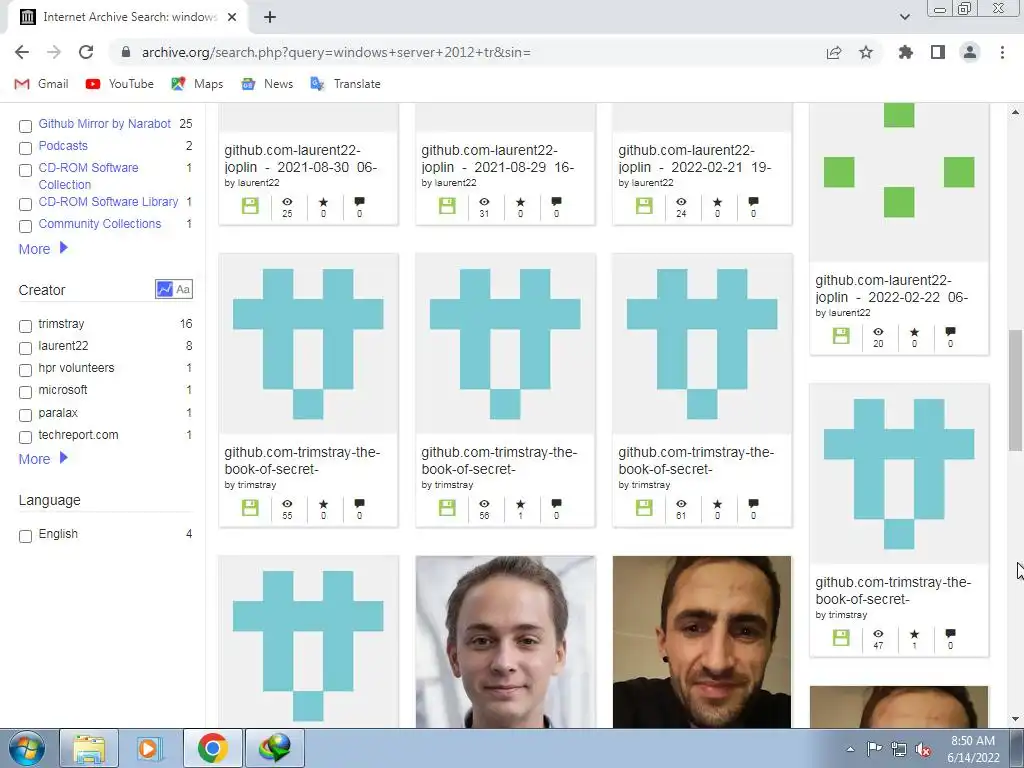Click the browser forward arrow
The width and height of the screenshot is (1024, 768).
(54, 52)
